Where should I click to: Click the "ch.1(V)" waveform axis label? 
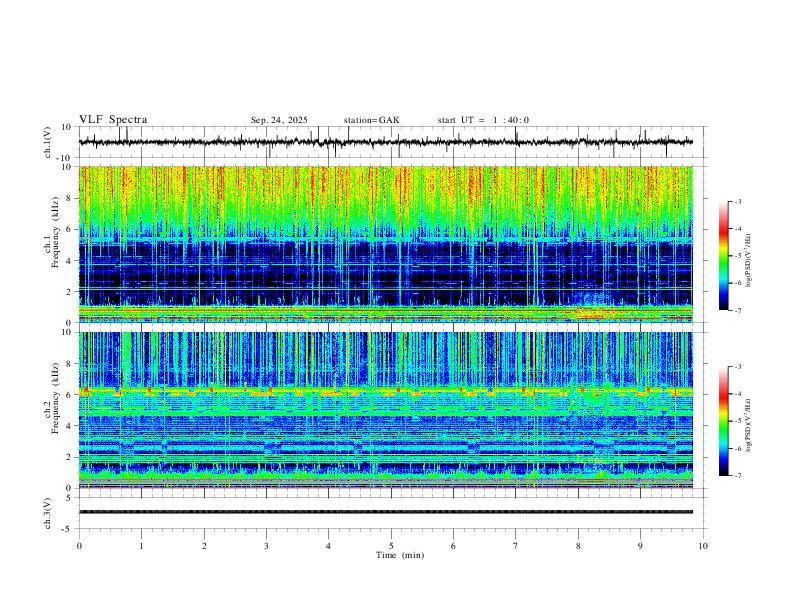coord(48,142)
